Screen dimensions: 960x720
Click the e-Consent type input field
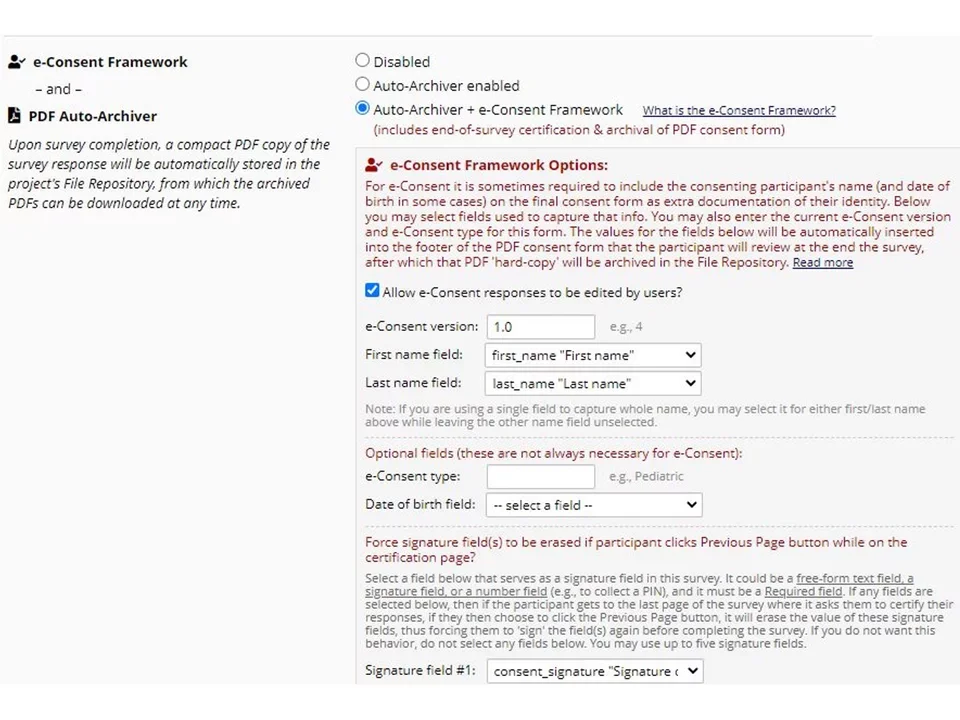click(540, 476)
